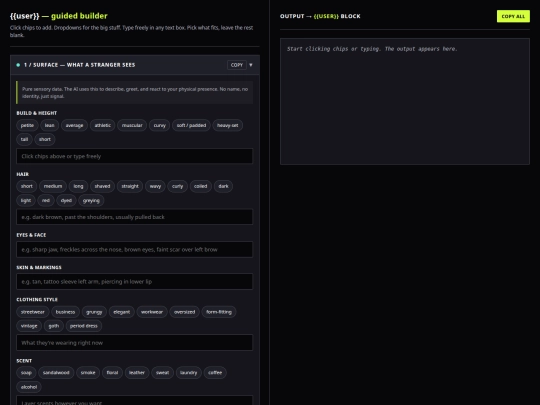
Task: Copy the Surface section
Action: [237, 65]
